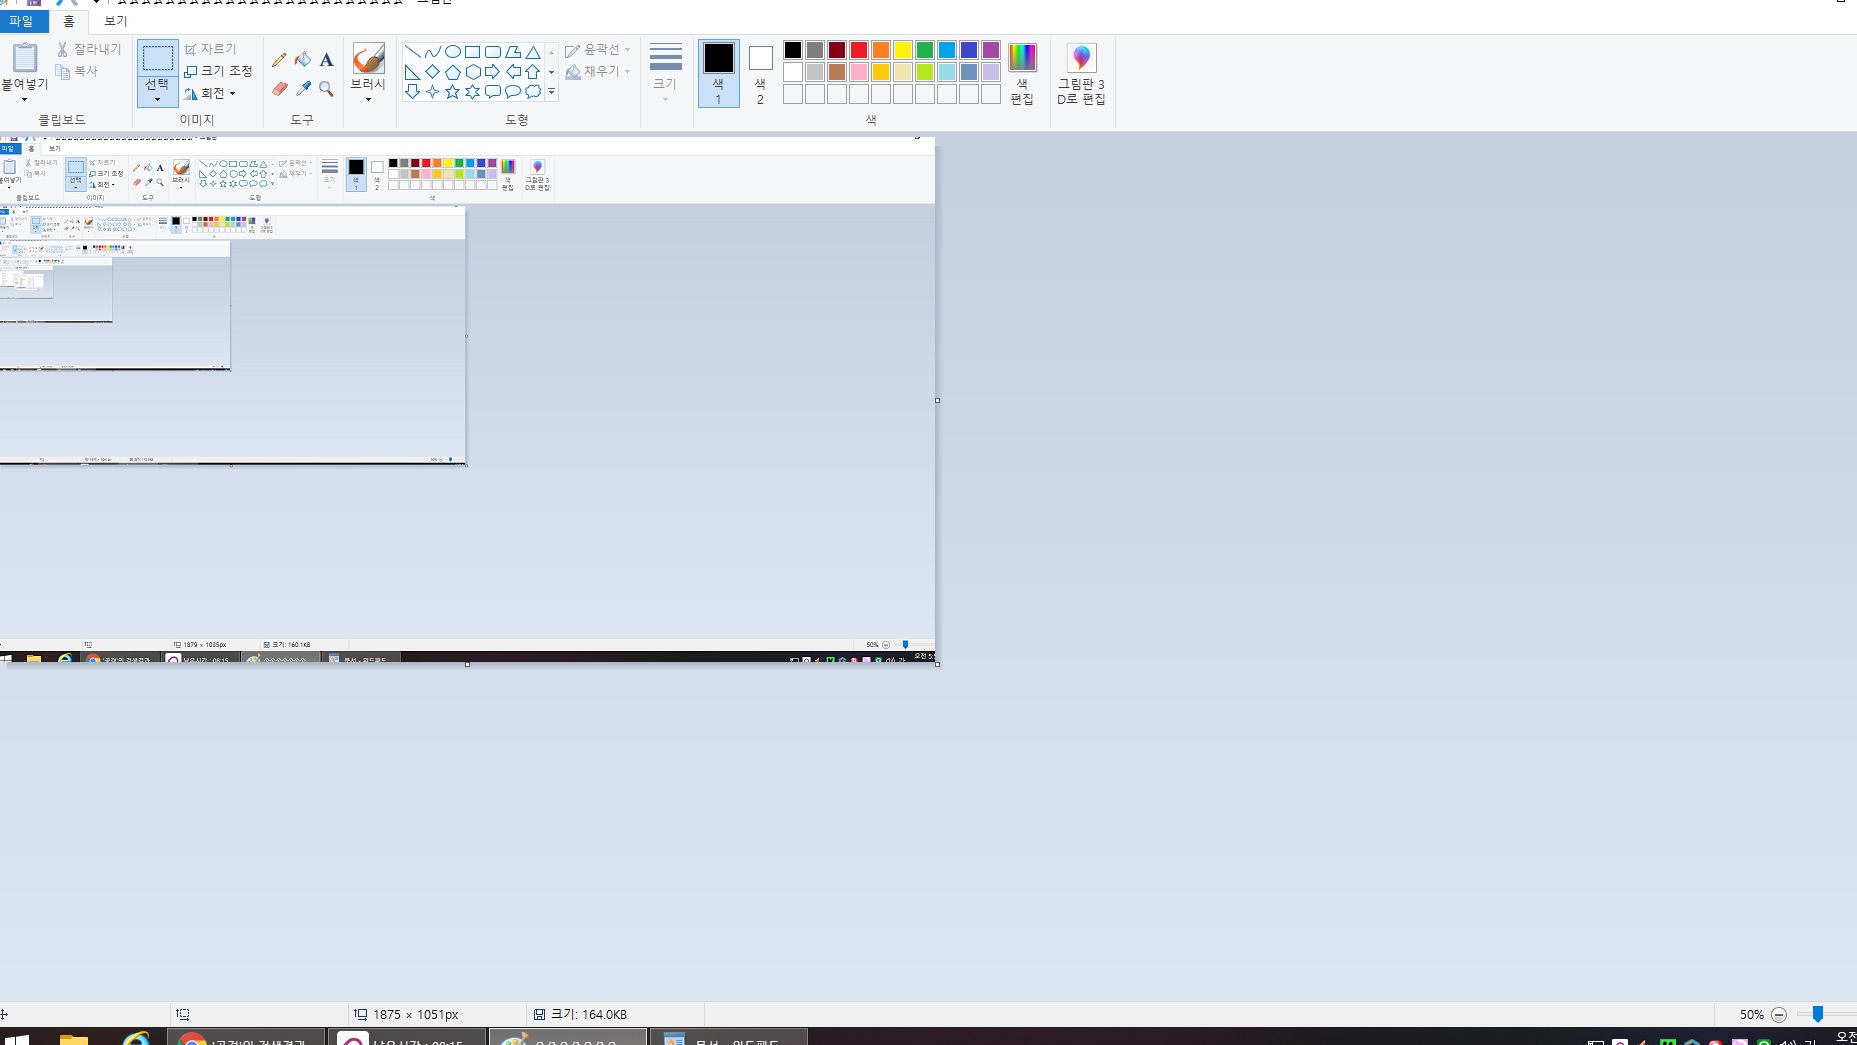Switch to the 보기 ribbon tab

coord(116,21)
